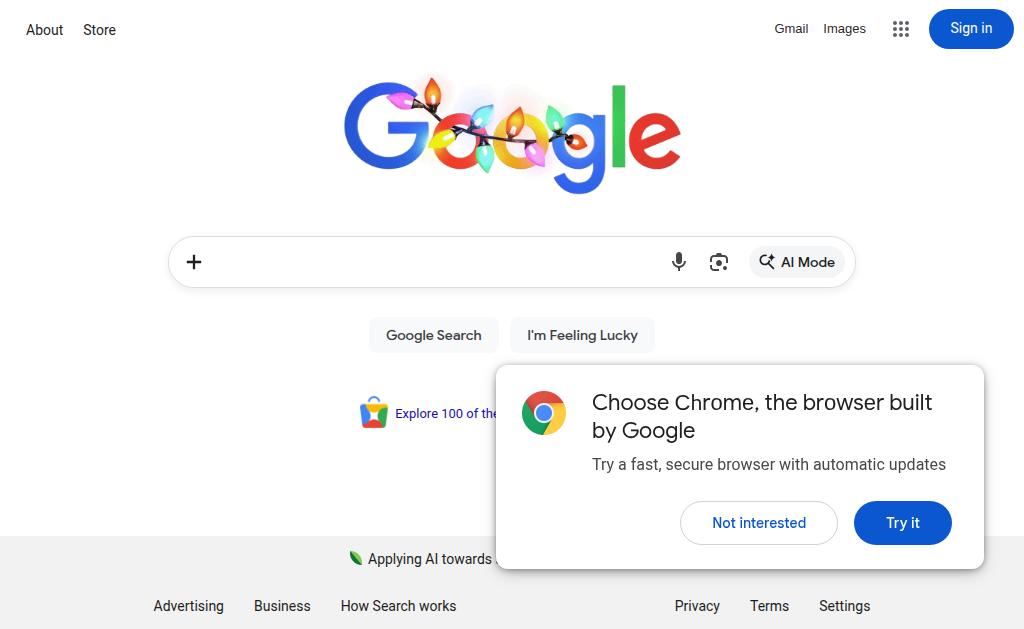The height and width of the screenshot is (629, 1024).
Task: Click the holiday lights Google doodle
Action: (512, 135)
